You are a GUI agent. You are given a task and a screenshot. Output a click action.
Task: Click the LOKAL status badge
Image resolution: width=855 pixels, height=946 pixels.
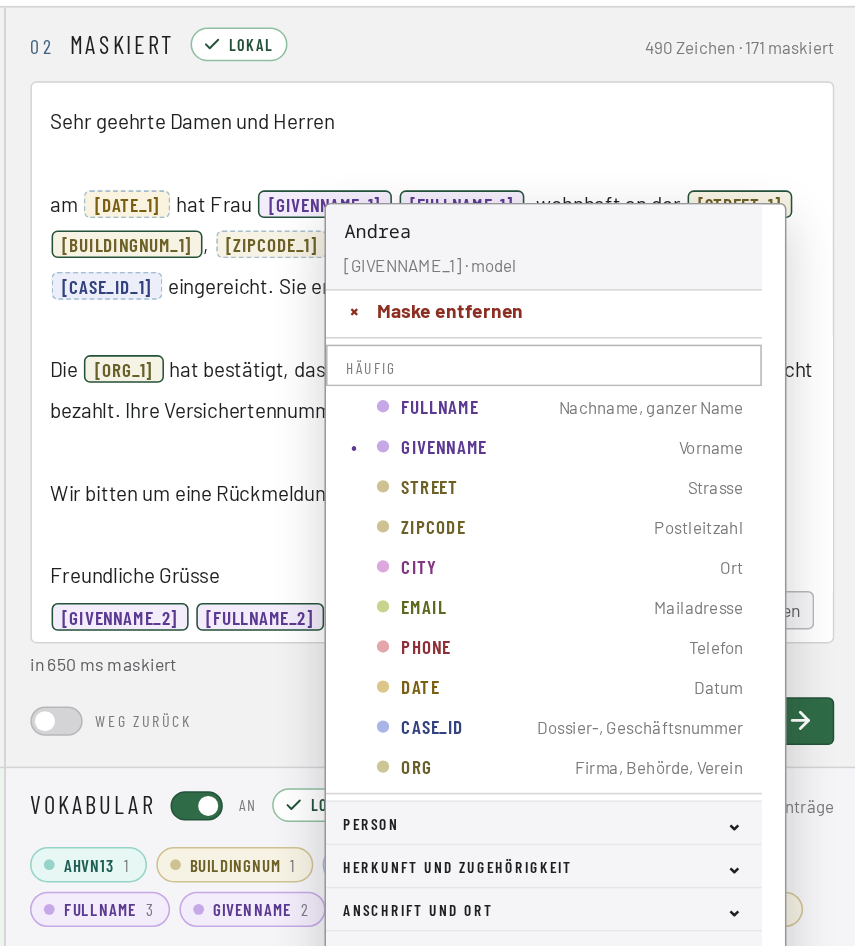pyautogui.click(x=239, y=45)
